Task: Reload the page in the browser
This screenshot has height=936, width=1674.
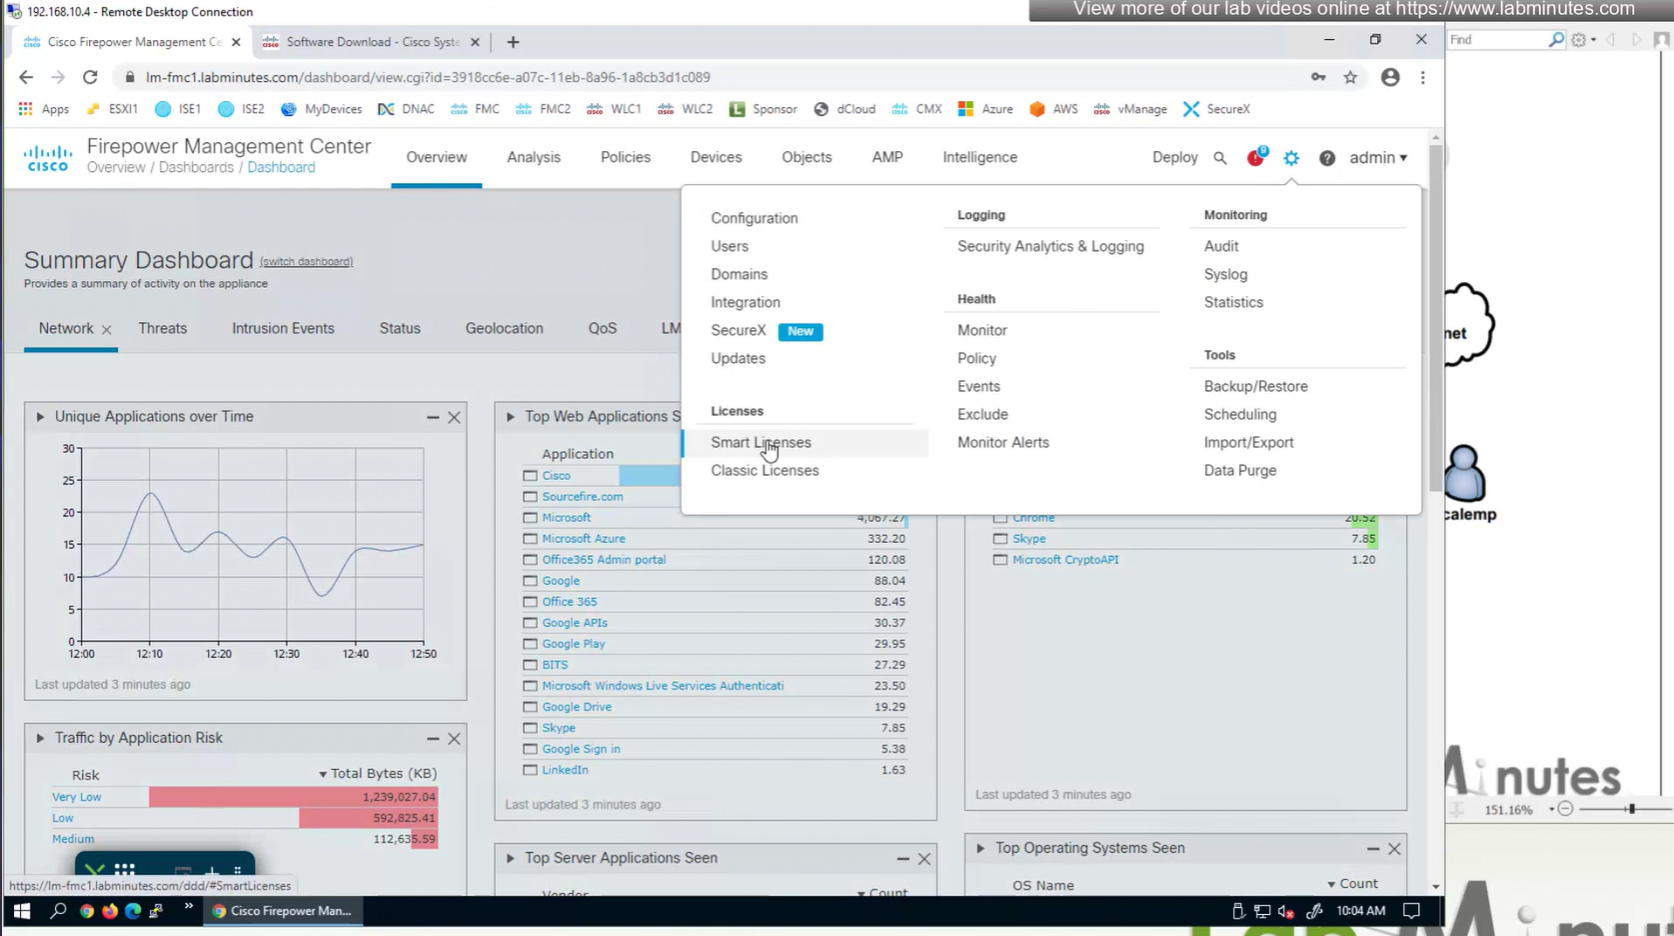Action: coord(90,77)
